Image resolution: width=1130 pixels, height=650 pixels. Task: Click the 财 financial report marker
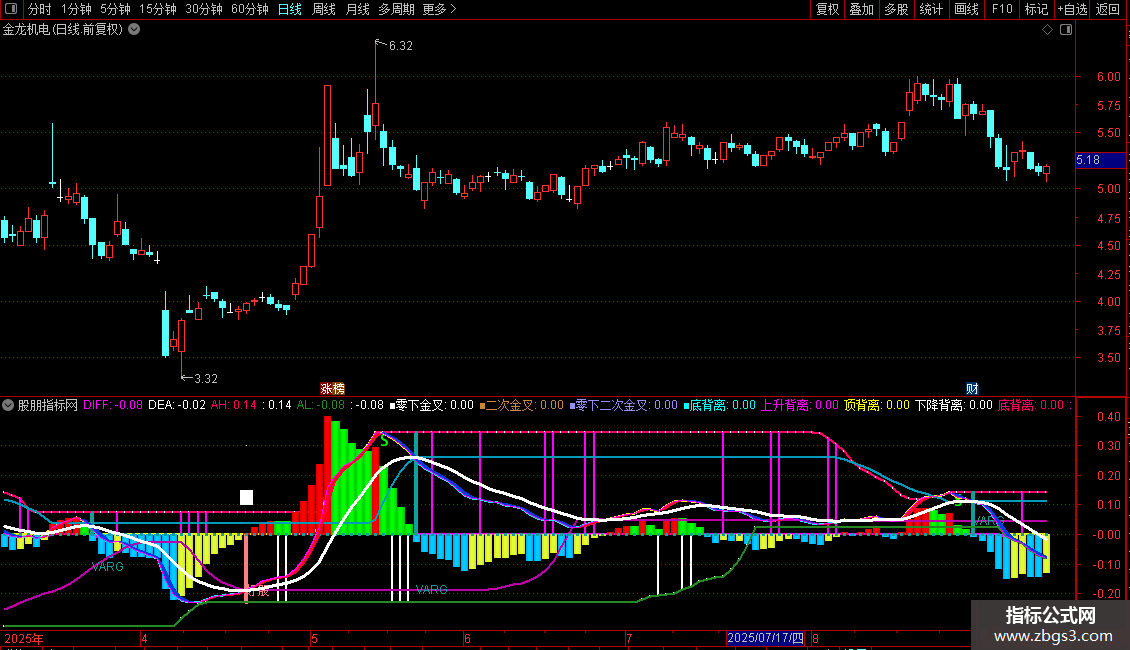click(972, 388)
